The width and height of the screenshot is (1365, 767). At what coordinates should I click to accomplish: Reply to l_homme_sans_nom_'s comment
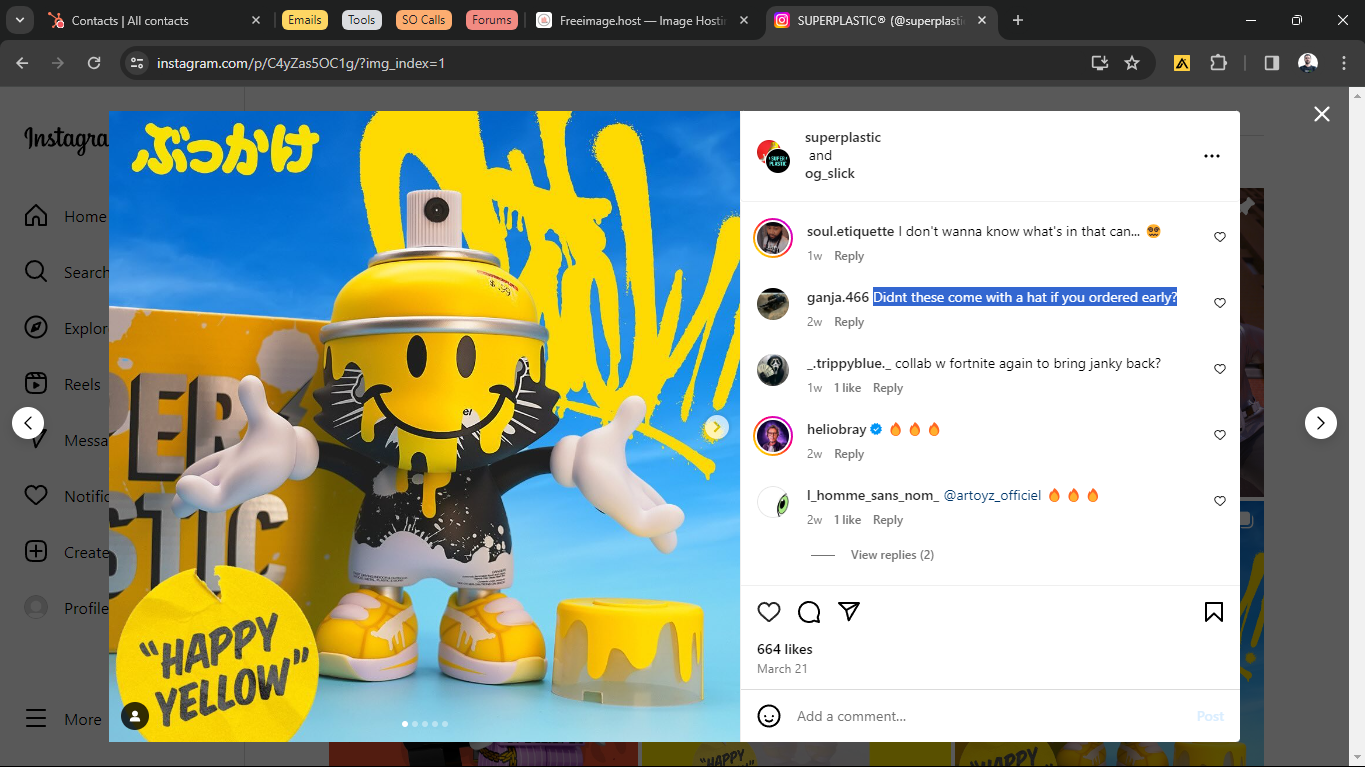tap(888, 520)
